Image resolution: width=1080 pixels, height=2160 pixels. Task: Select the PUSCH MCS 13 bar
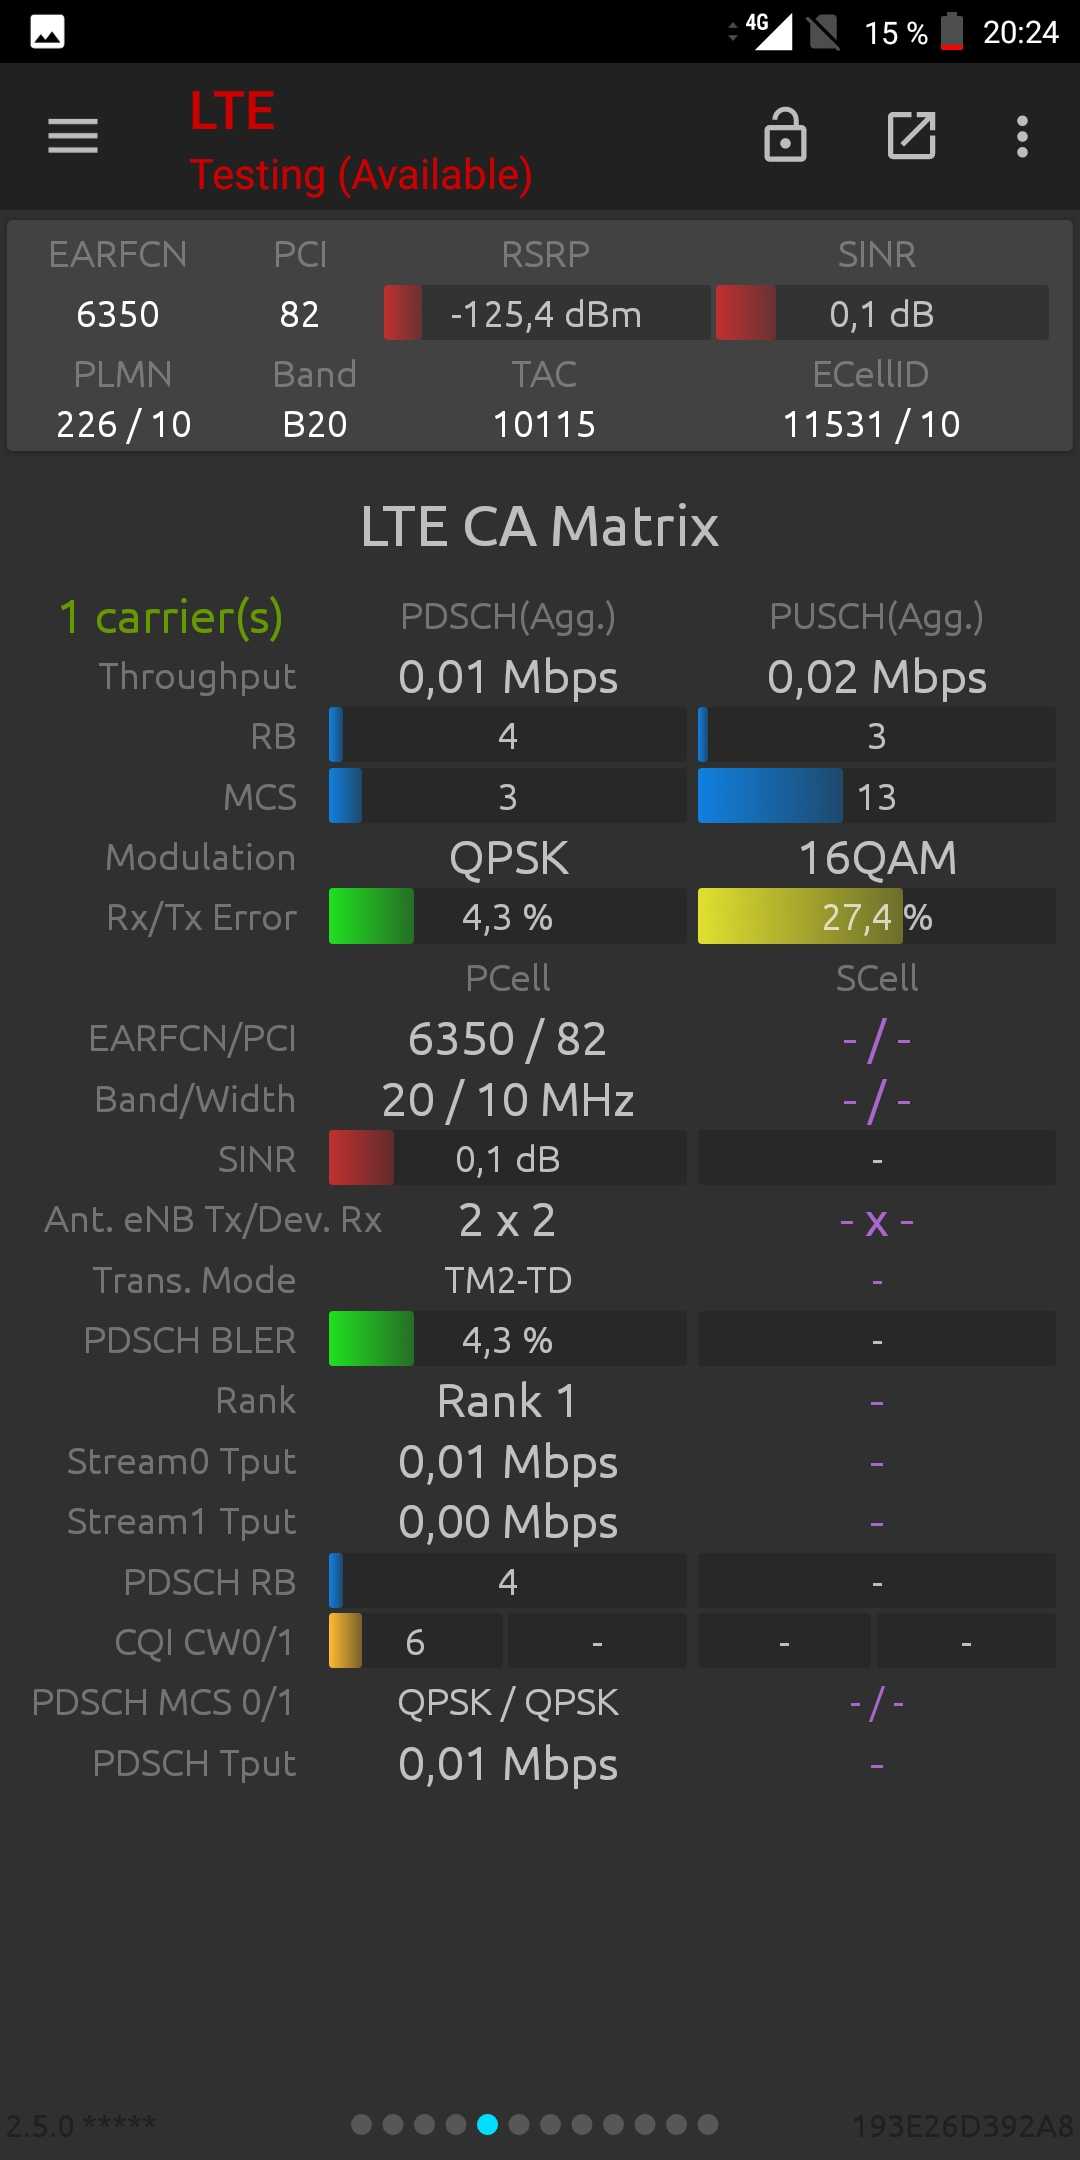[x=876, y=796]
